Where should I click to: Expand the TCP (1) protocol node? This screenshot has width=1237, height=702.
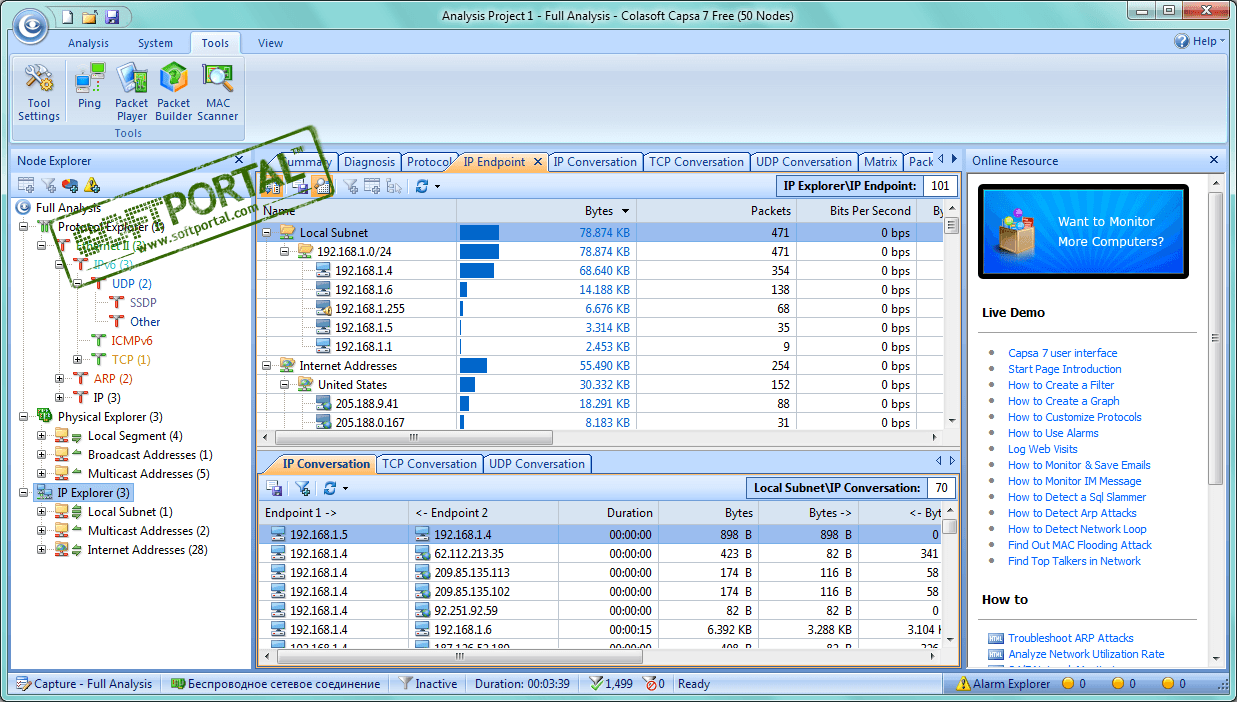(x=78, y=360)
